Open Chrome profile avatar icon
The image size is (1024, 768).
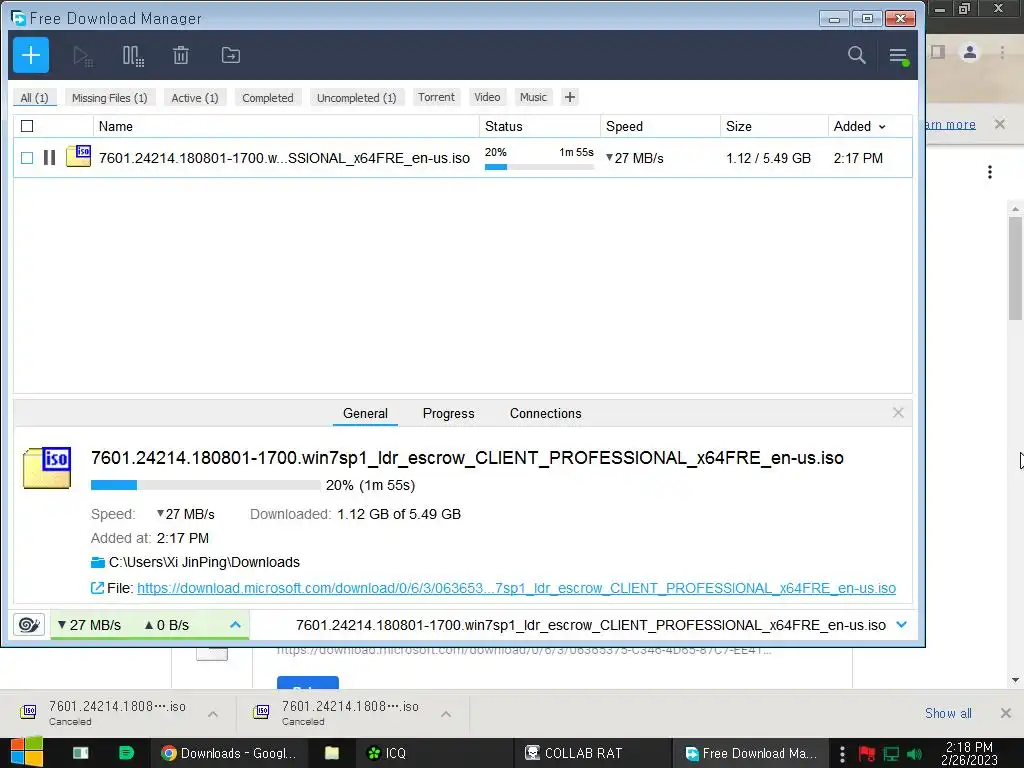(x=970, y=52)
